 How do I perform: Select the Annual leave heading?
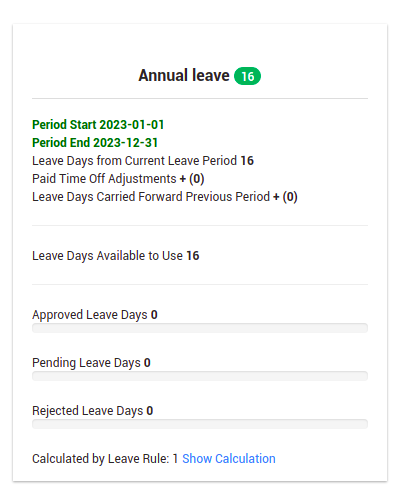184,76
